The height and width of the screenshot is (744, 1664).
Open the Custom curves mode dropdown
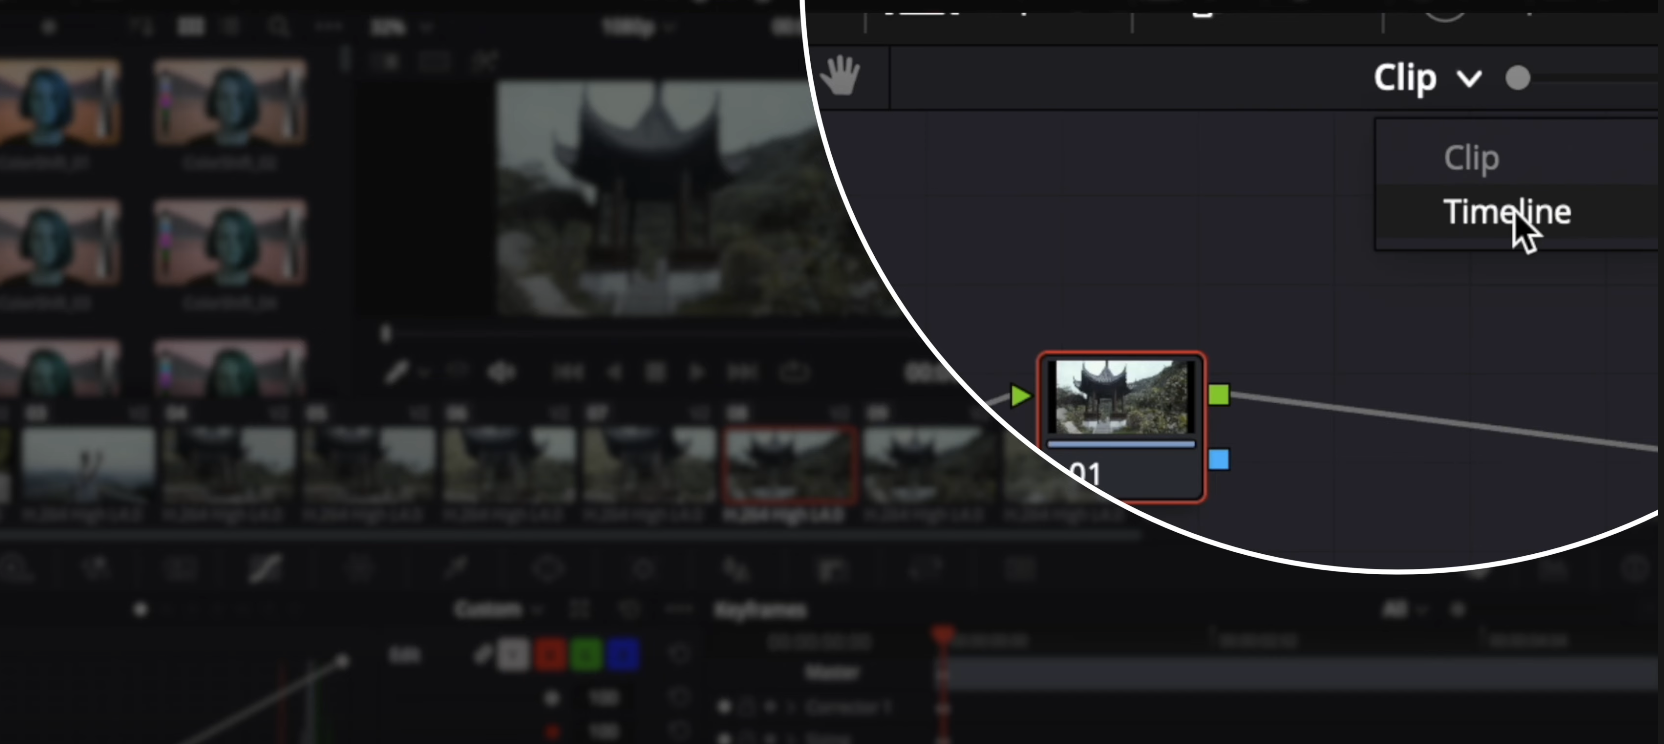(497, 609)
